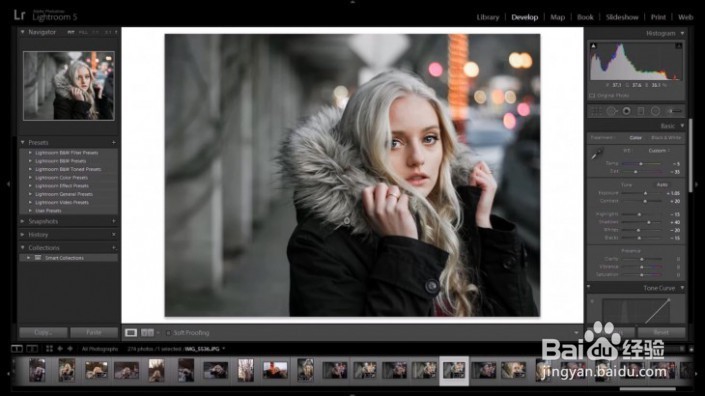Set Navigator zoom to FILL

click(x=83, y=32)
